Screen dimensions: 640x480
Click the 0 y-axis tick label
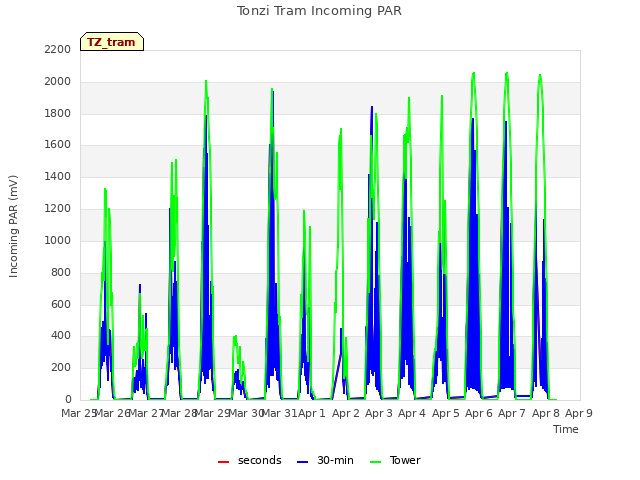68,399
